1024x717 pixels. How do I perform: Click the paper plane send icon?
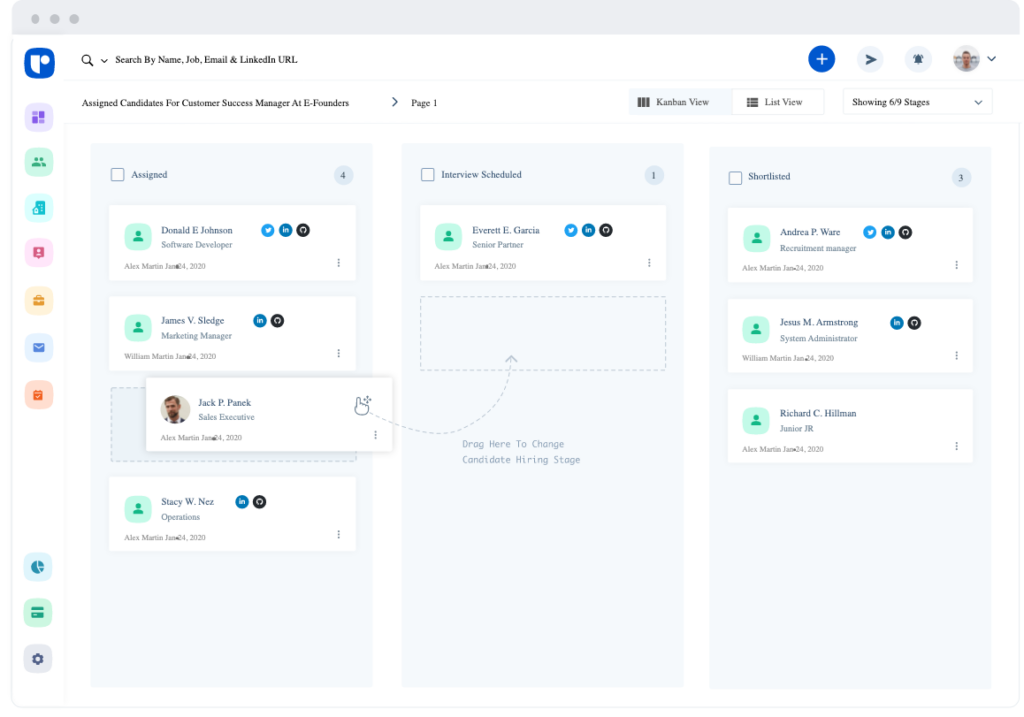click(870, 59)
